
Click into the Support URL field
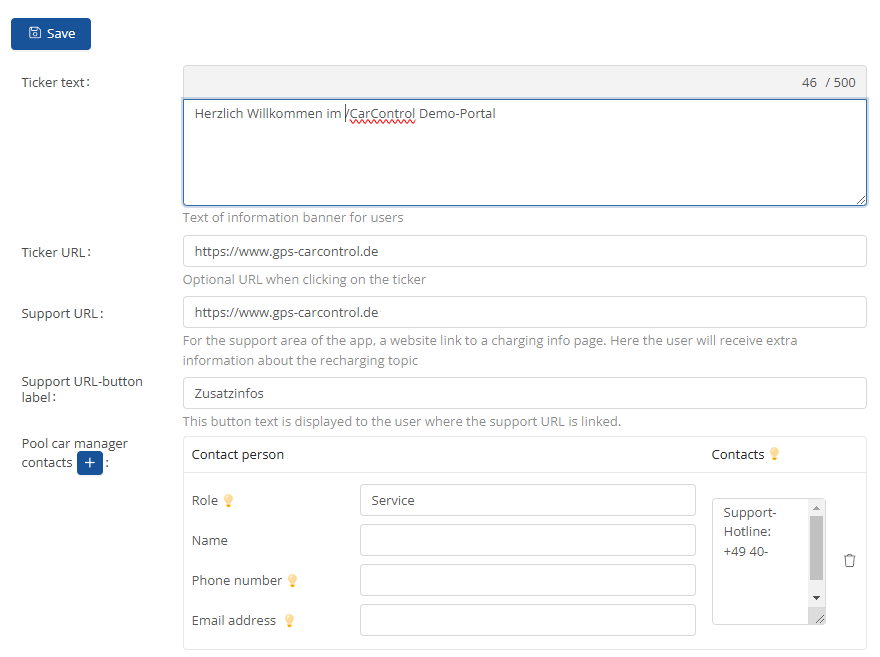click(x=524, y=312)
